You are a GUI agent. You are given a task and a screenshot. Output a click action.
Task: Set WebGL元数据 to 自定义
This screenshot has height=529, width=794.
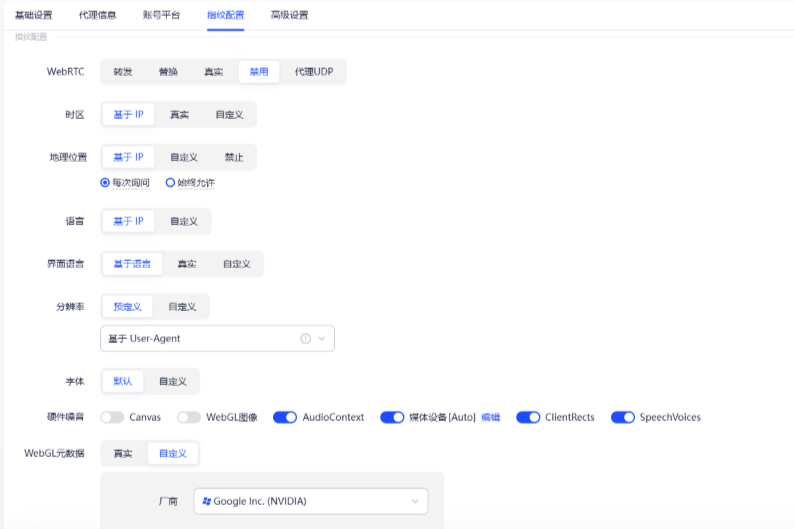tap(173, 454)
